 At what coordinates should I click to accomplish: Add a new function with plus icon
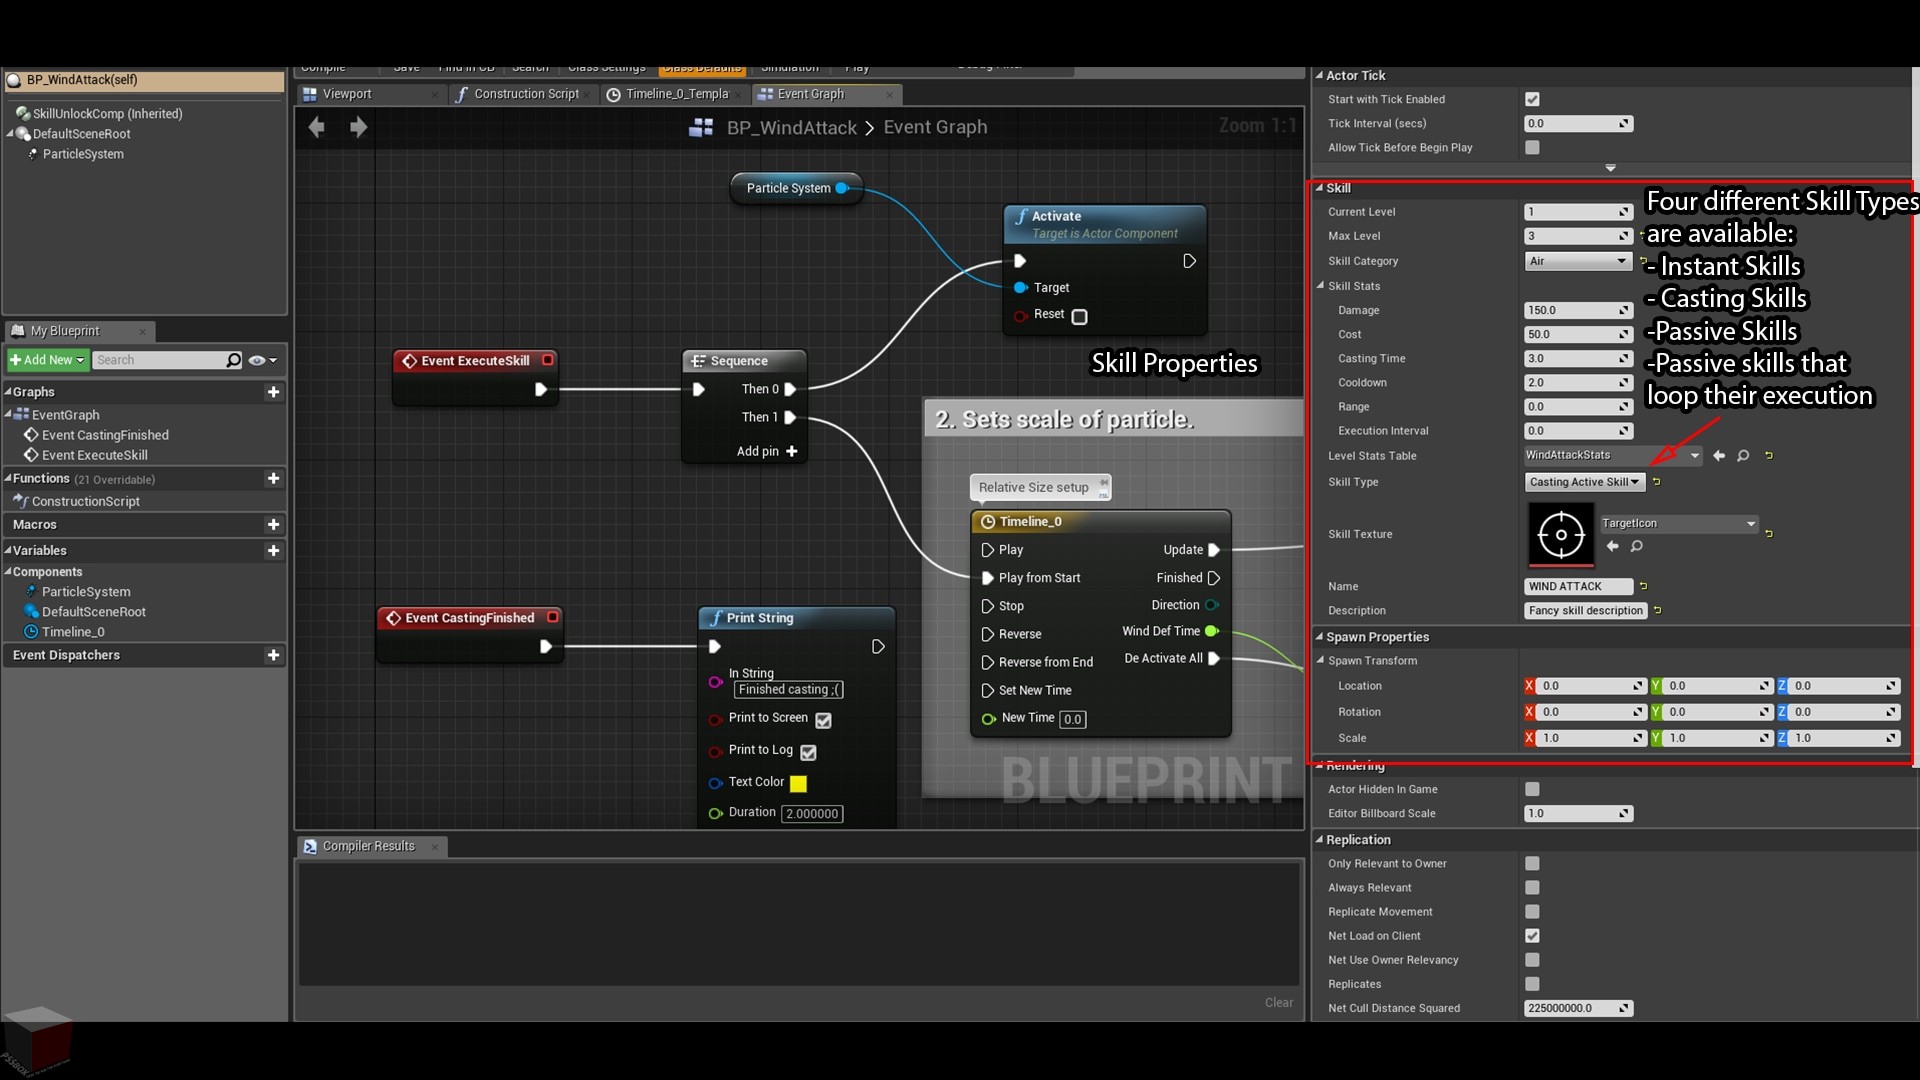tap(273, 479)
